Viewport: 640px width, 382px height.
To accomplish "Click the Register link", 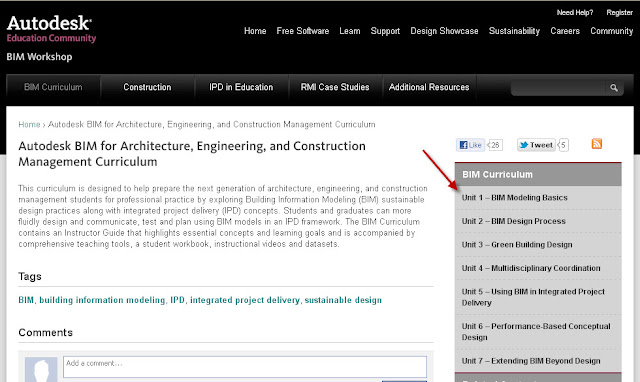I will coord(619,13).
